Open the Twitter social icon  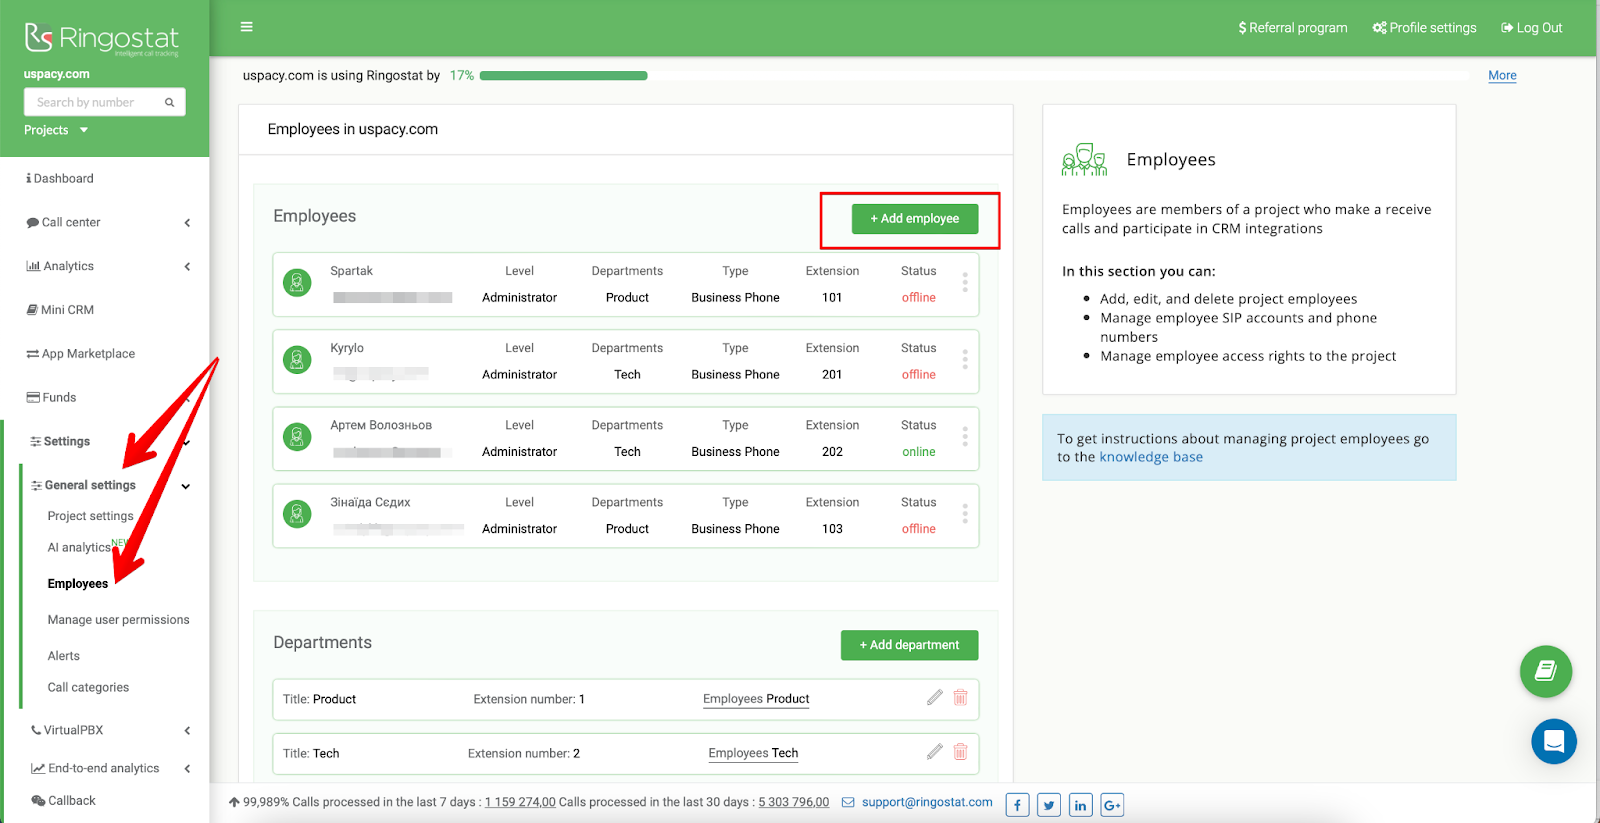[x=1049, y=804]
